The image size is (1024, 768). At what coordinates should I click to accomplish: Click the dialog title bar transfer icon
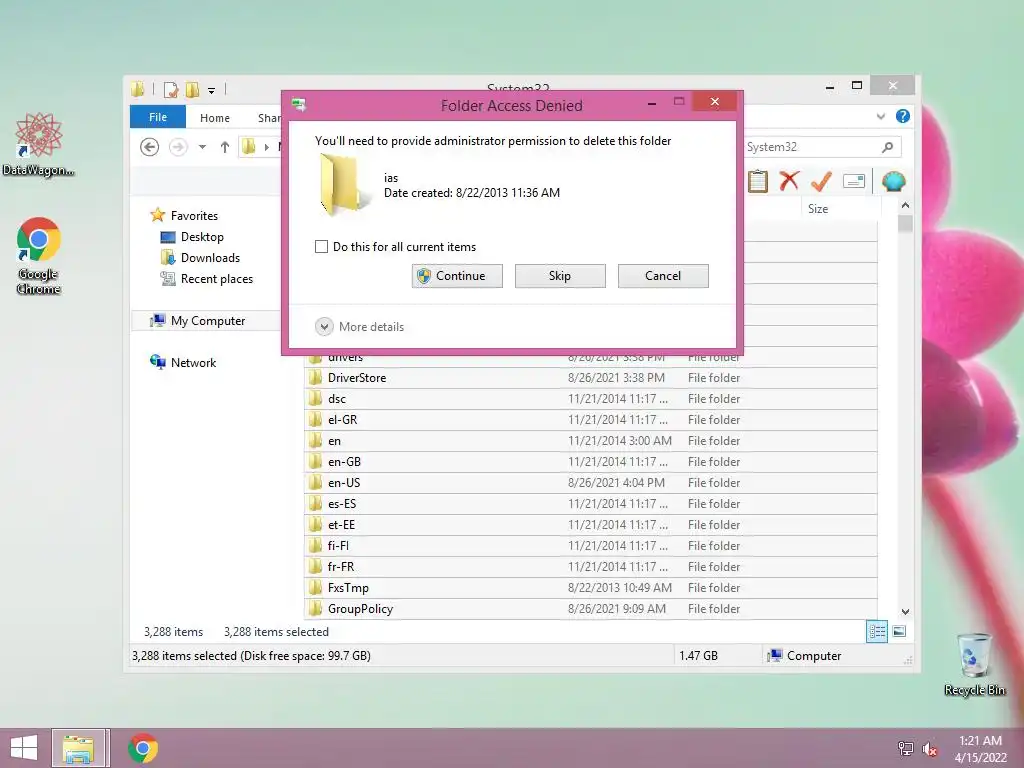[299, 104]
